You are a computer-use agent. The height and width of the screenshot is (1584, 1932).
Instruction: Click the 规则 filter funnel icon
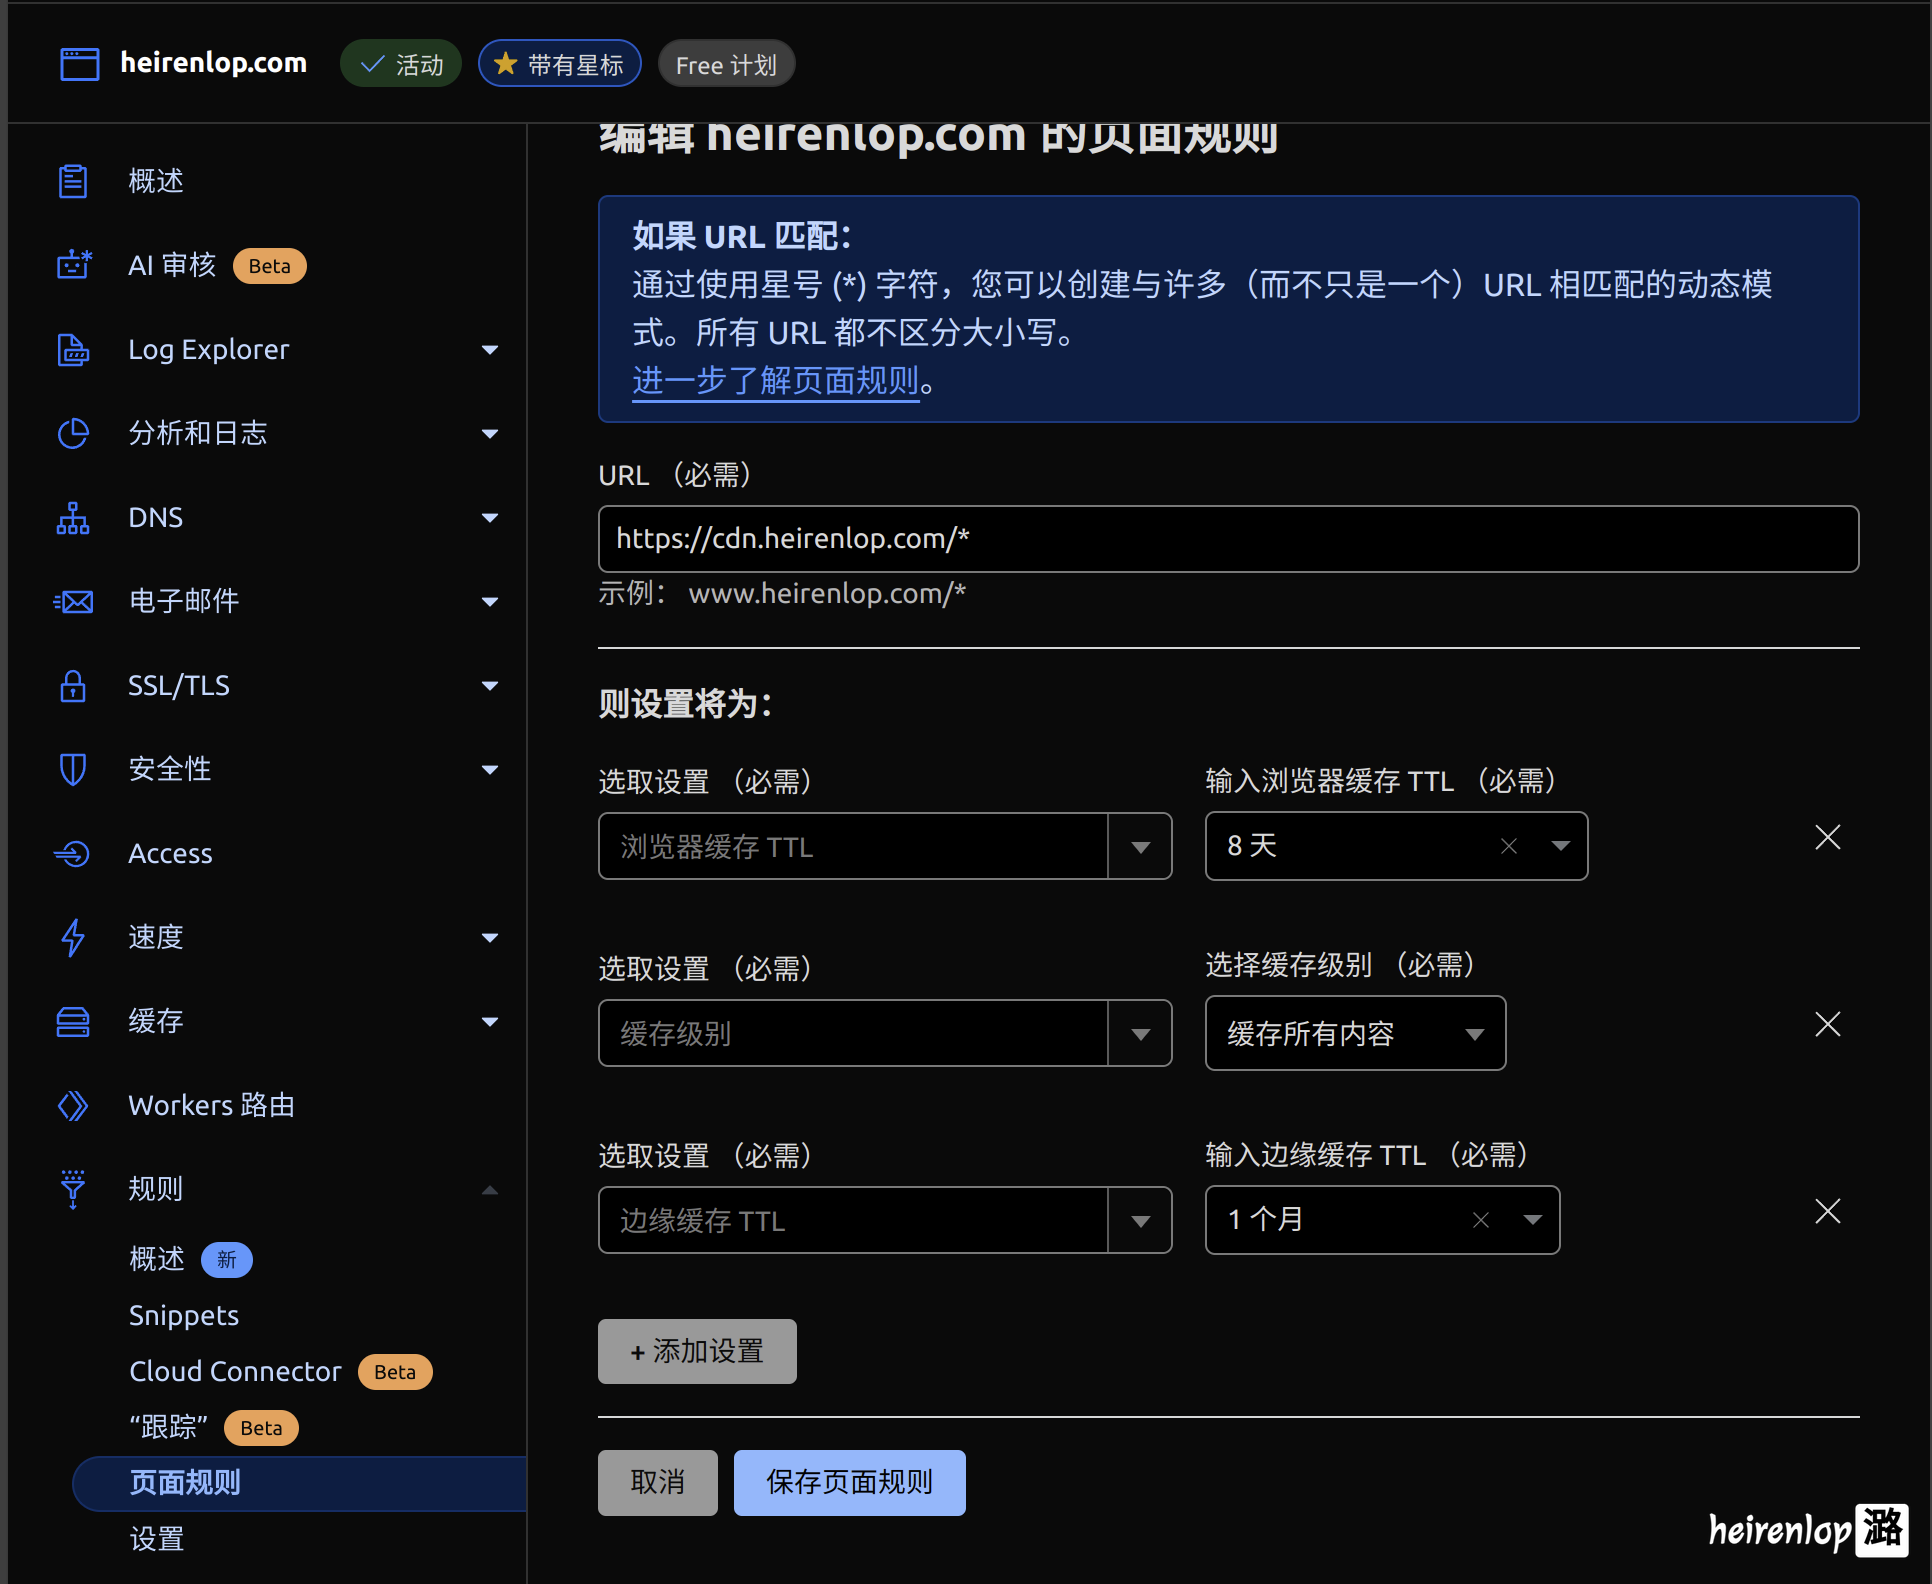[x=73, y=1189]
